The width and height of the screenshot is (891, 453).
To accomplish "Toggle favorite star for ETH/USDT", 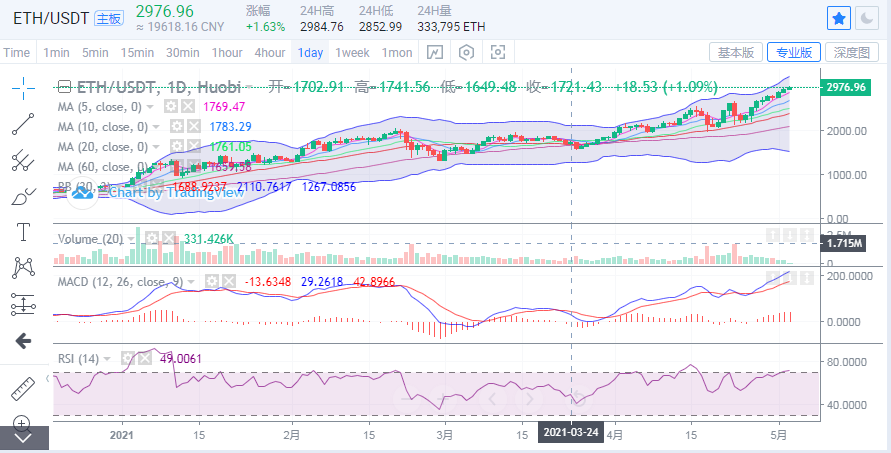I will click(x=839, y=19).
